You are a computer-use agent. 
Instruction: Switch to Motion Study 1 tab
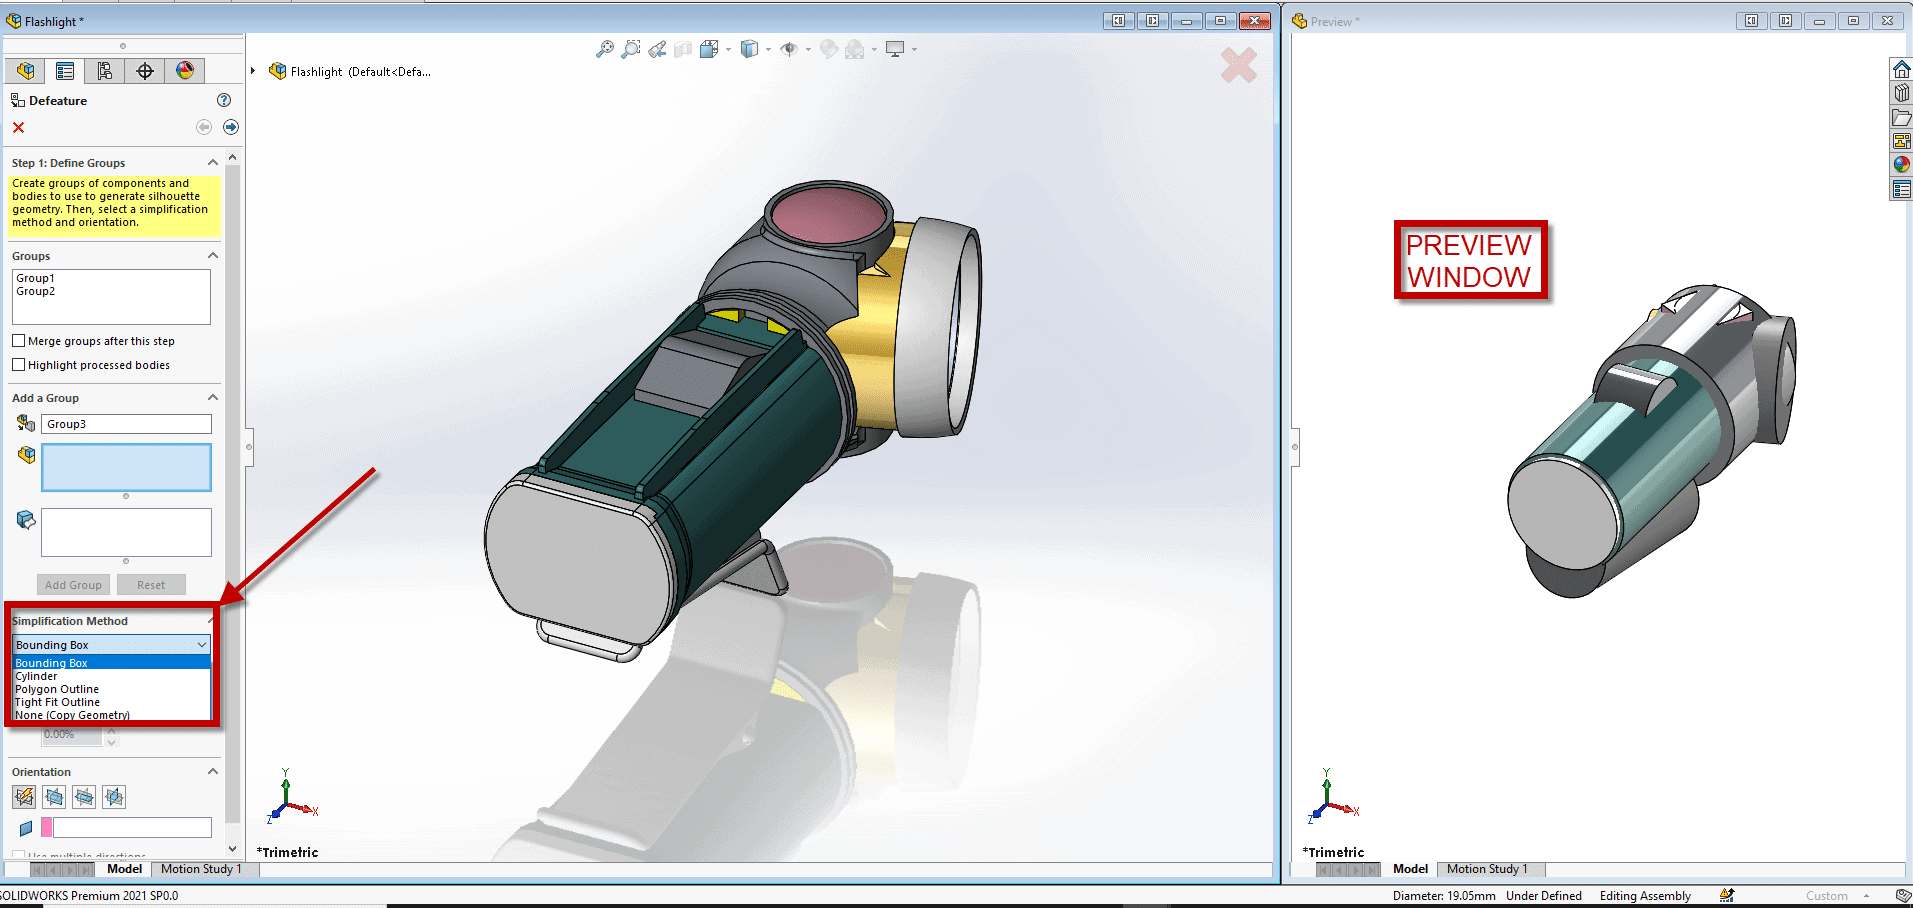201,869
